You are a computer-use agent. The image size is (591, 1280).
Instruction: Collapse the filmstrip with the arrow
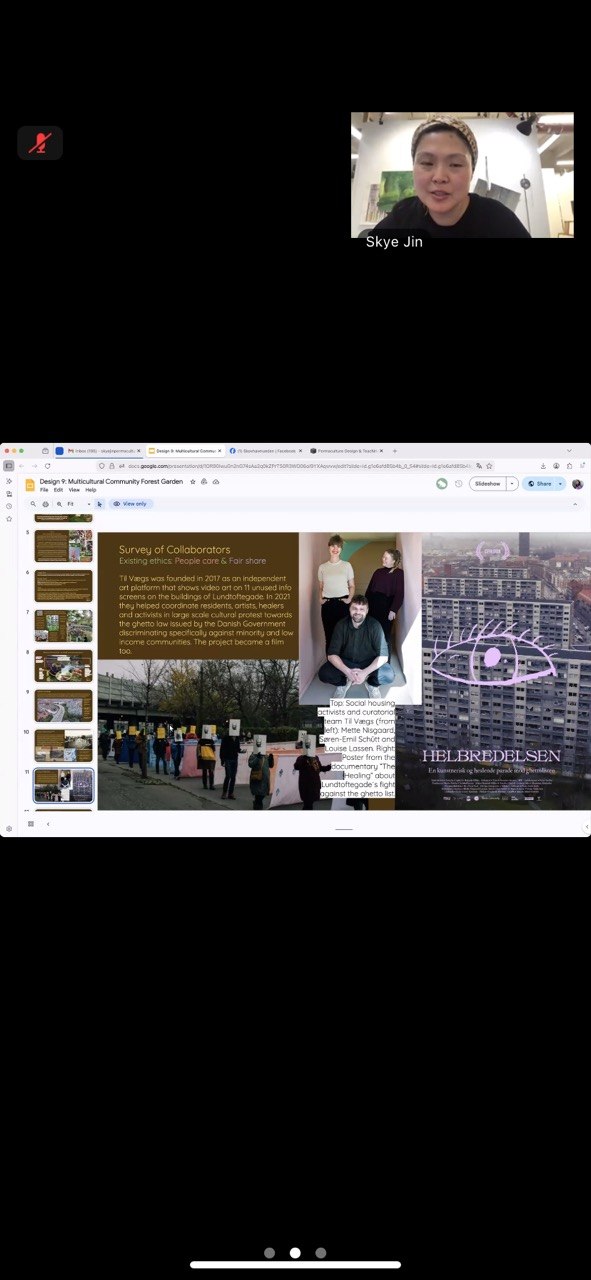[47, 824]
